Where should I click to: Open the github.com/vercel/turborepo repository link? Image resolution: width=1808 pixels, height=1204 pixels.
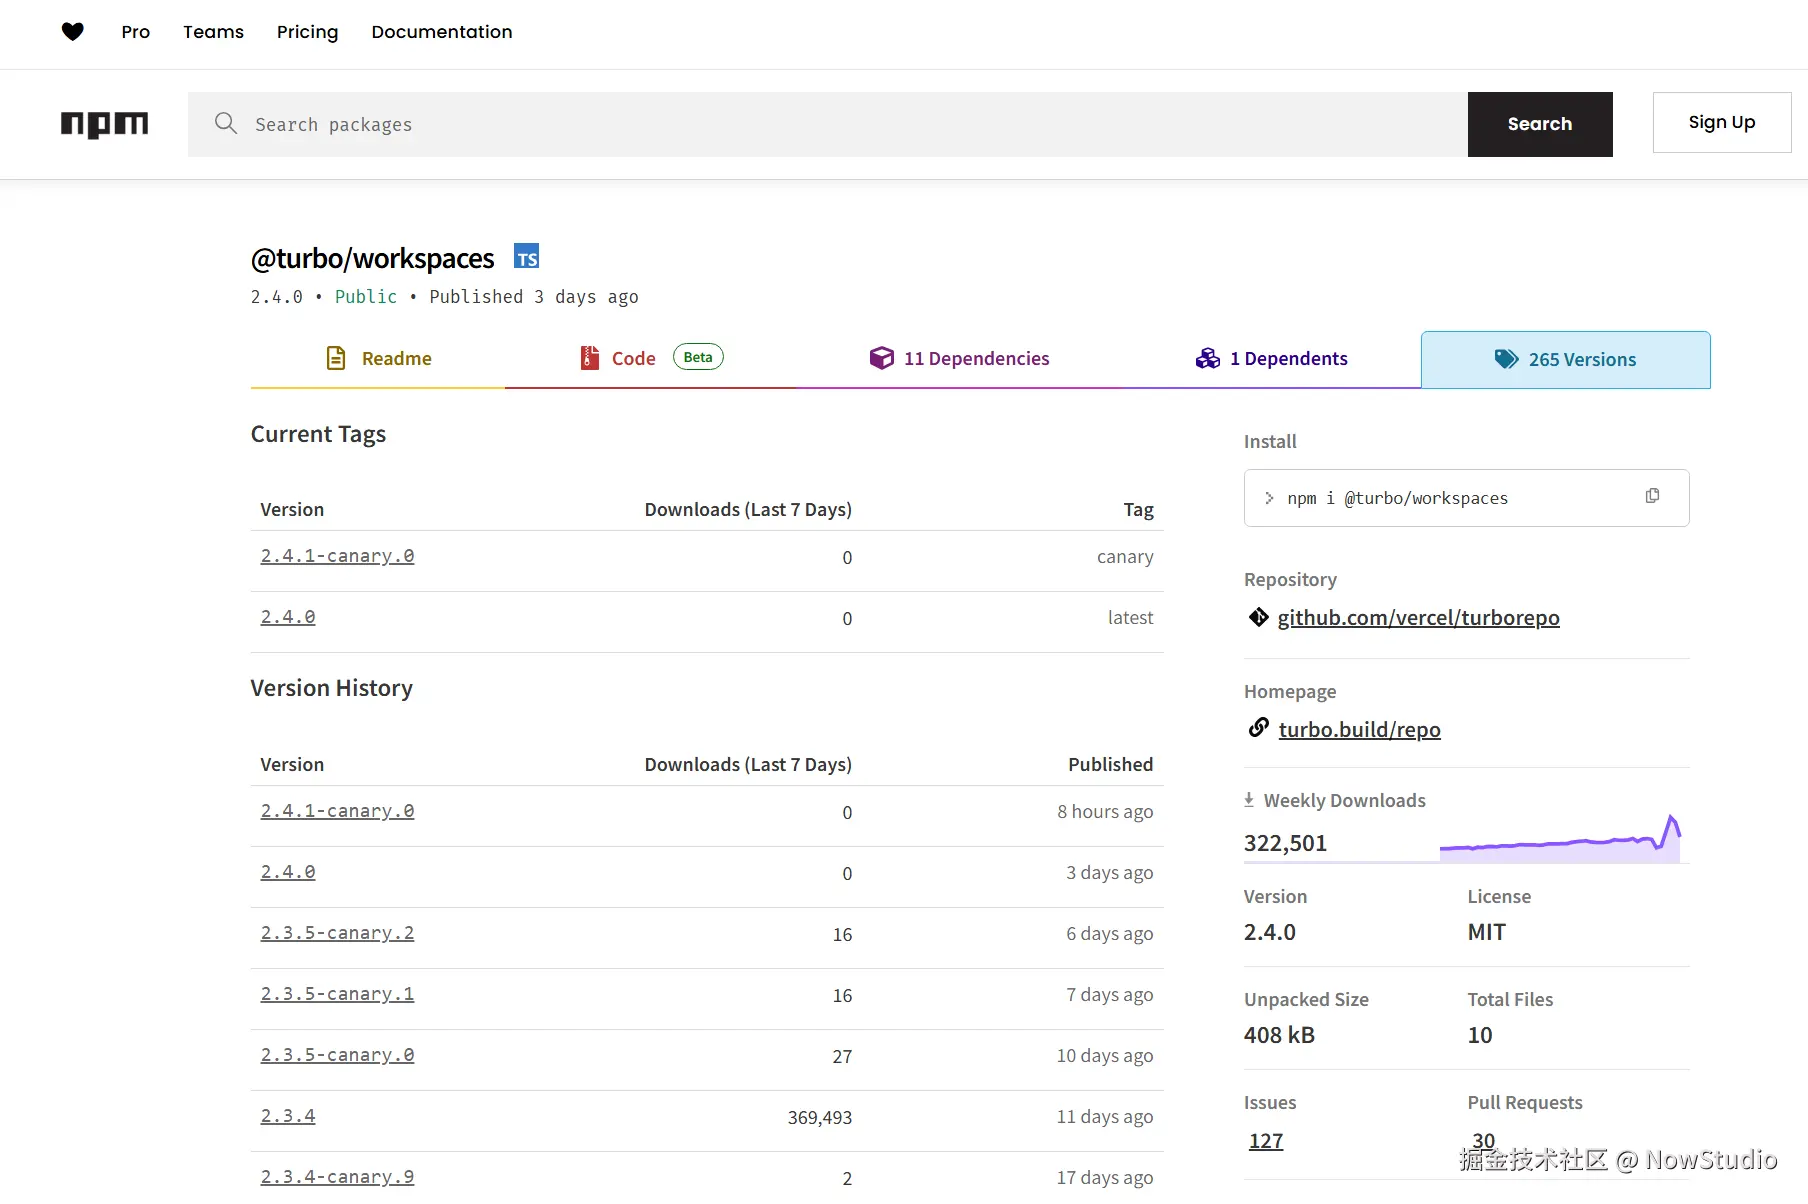[1418, 618]
